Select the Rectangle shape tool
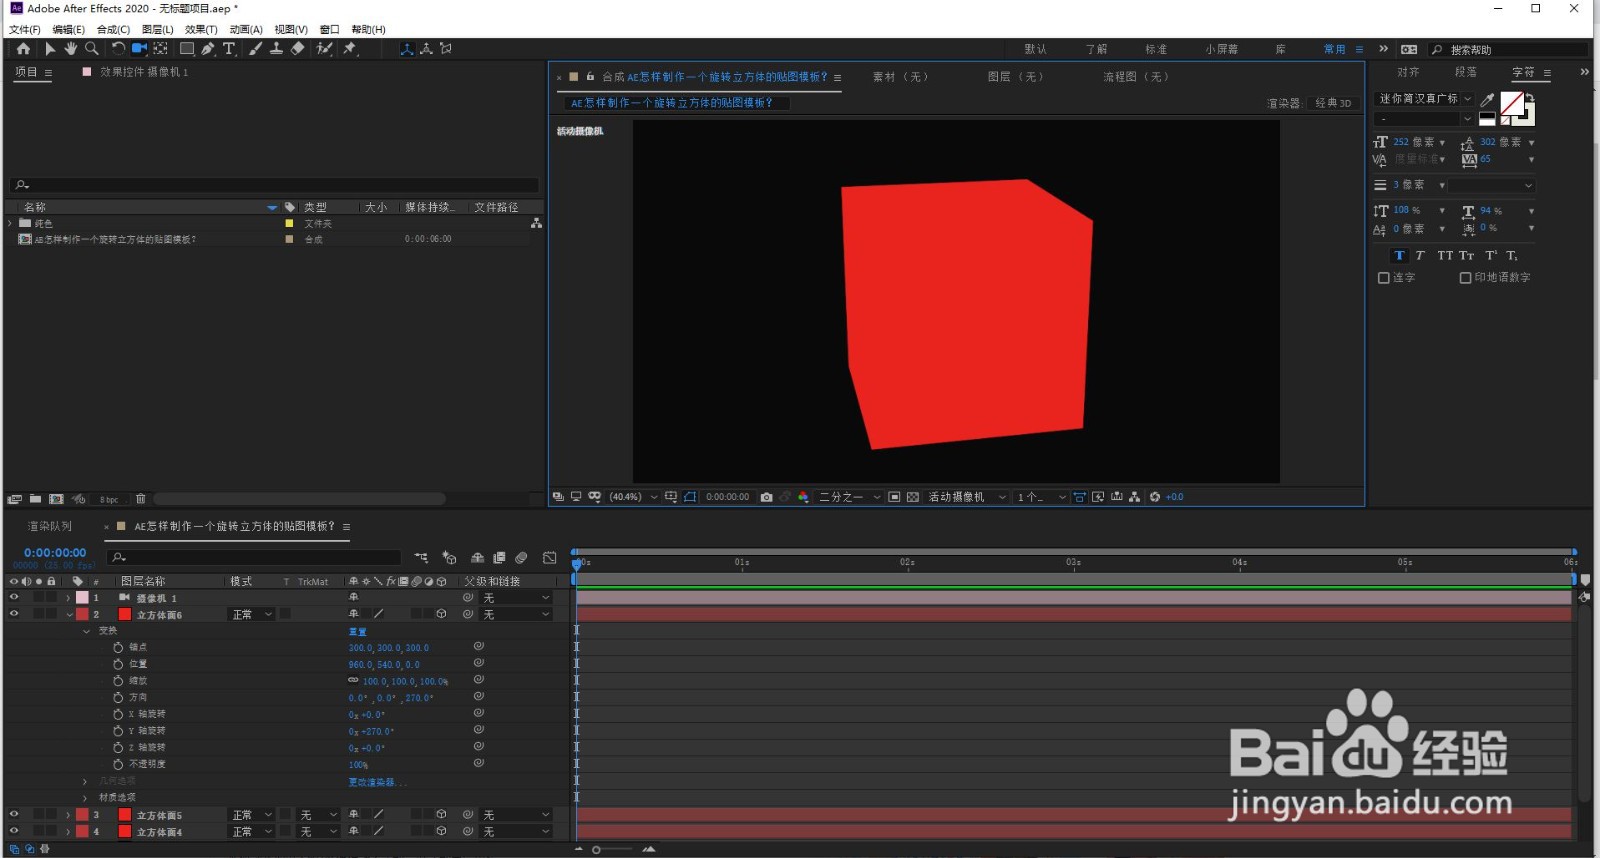 [187, 48]
